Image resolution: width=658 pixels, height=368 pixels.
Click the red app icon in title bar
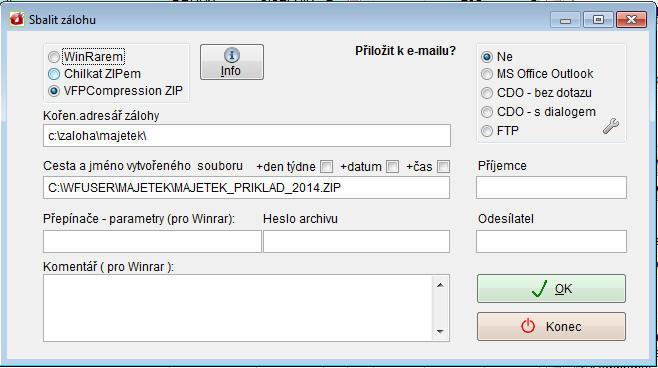pos(17,19)
